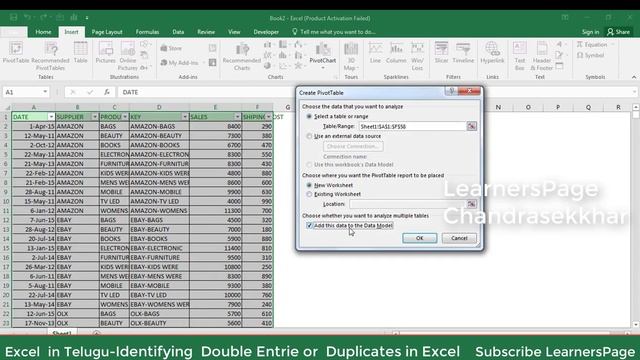Click the PivotChart icon
This screenshot has height=360, width=640.
click(x=322, y=53)
